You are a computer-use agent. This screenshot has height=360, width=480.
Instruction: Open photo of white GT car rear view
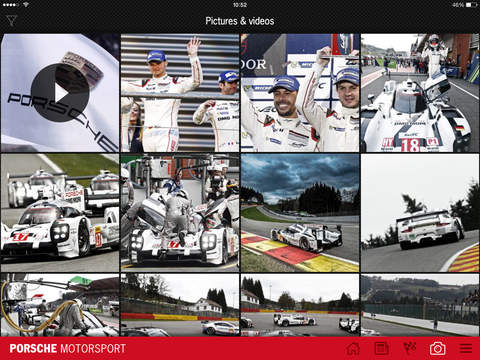tap(420, 213)
